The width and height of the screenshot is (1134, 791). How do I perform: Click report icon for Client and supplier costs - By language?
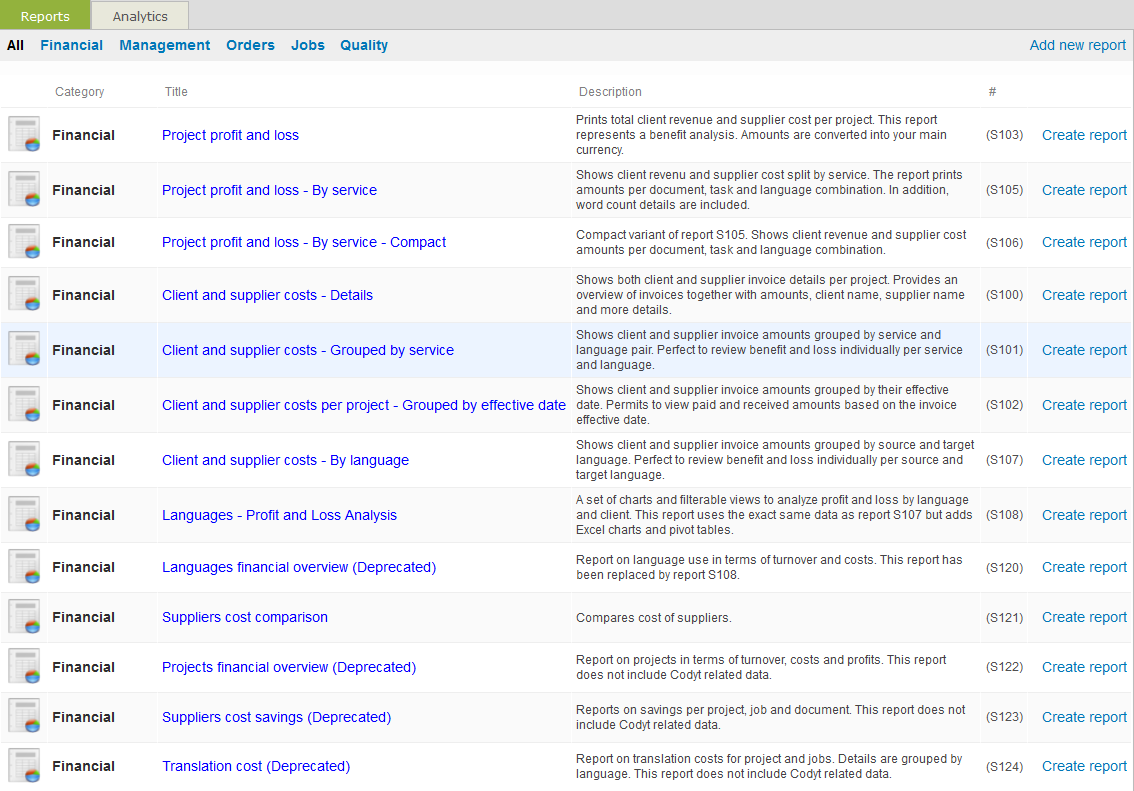click(24, 460)
